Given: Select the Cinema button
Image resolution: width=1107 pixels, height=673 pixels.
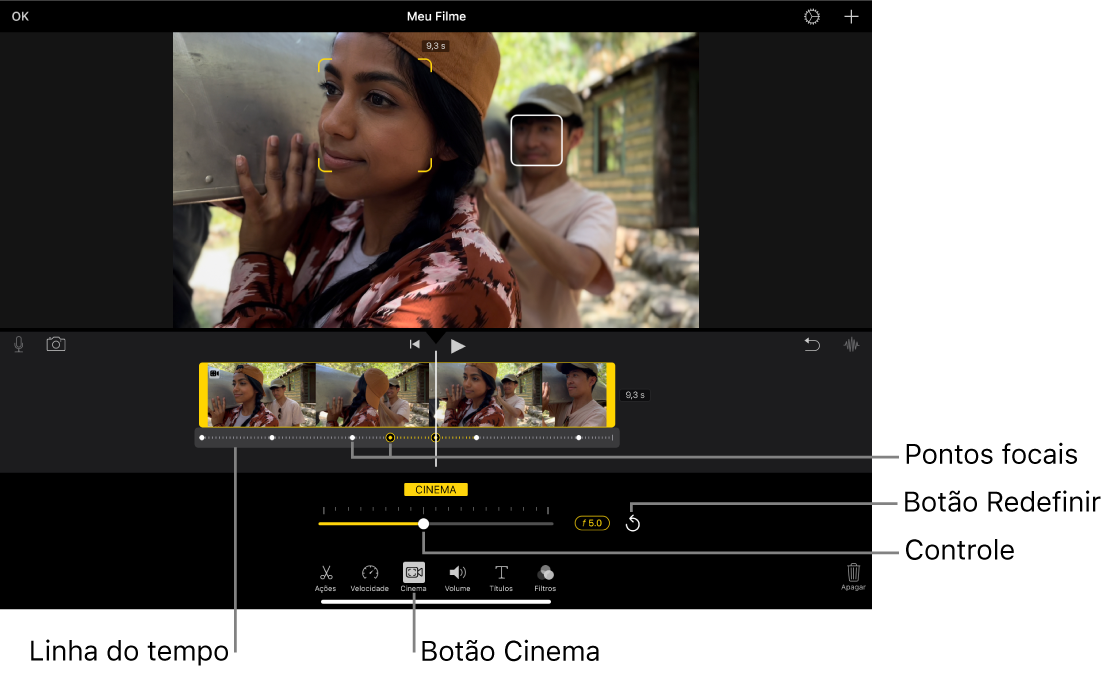Looking at the screenshot, I should point(414,578).
